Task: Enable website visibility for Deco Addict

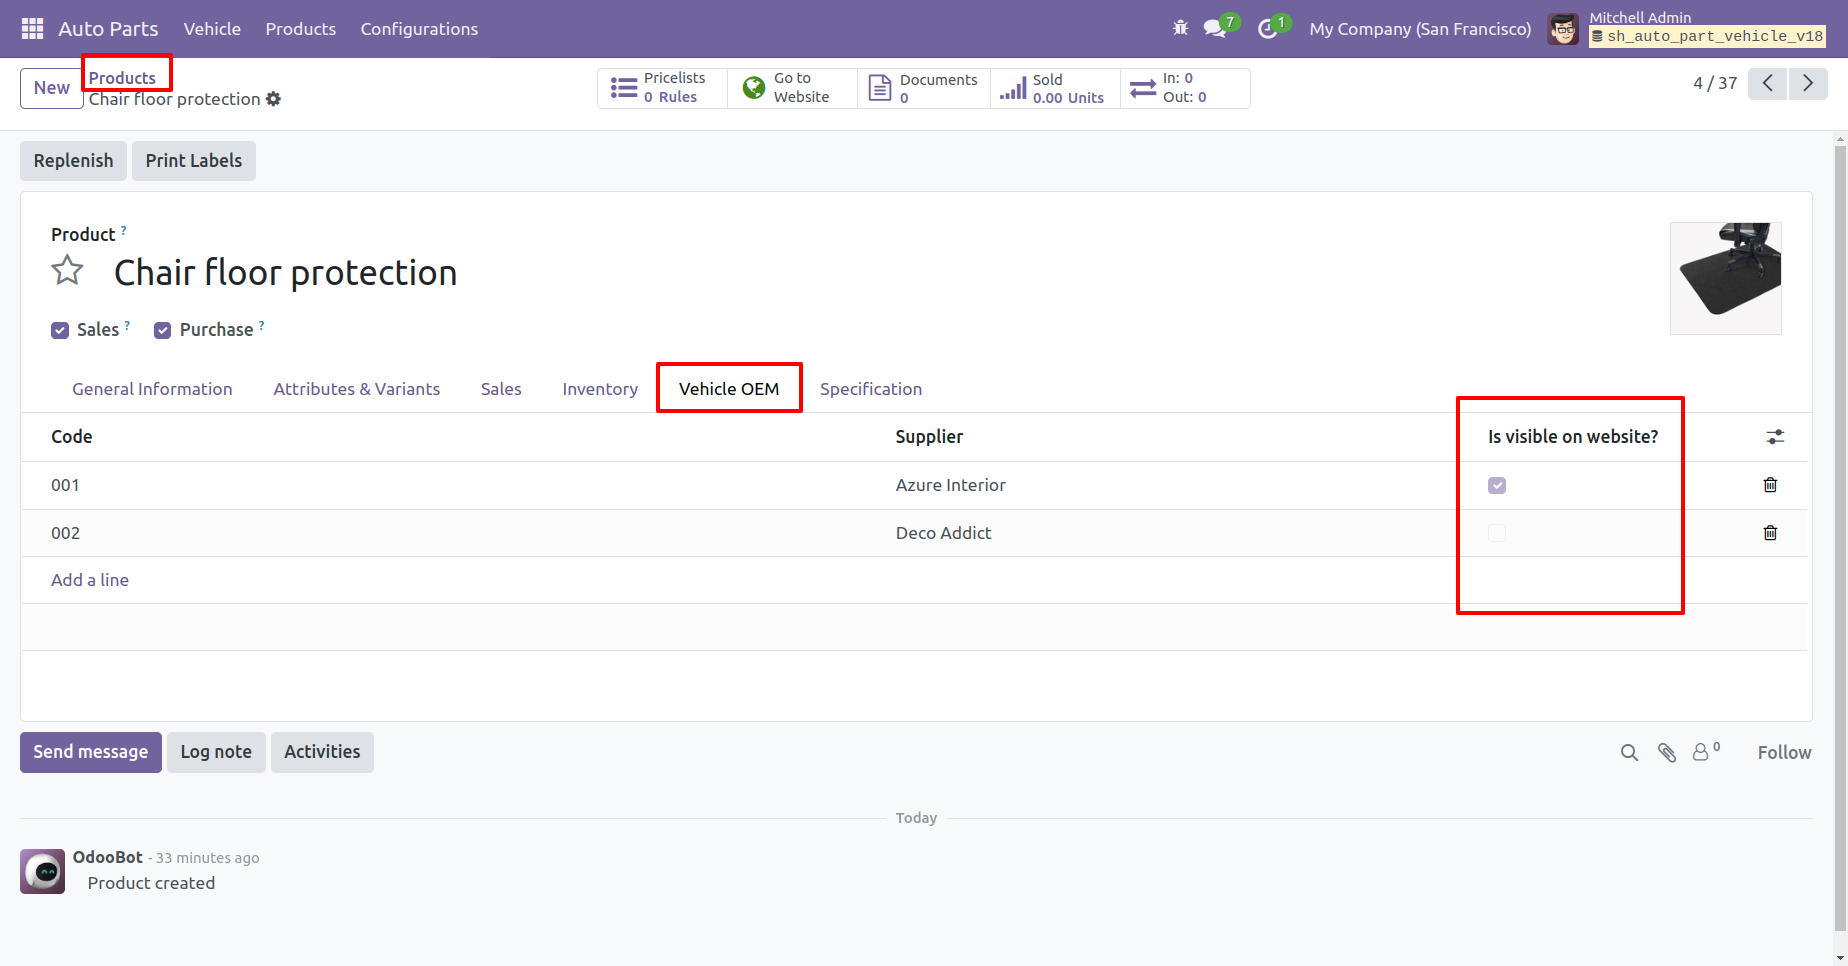Action: 1496,533
